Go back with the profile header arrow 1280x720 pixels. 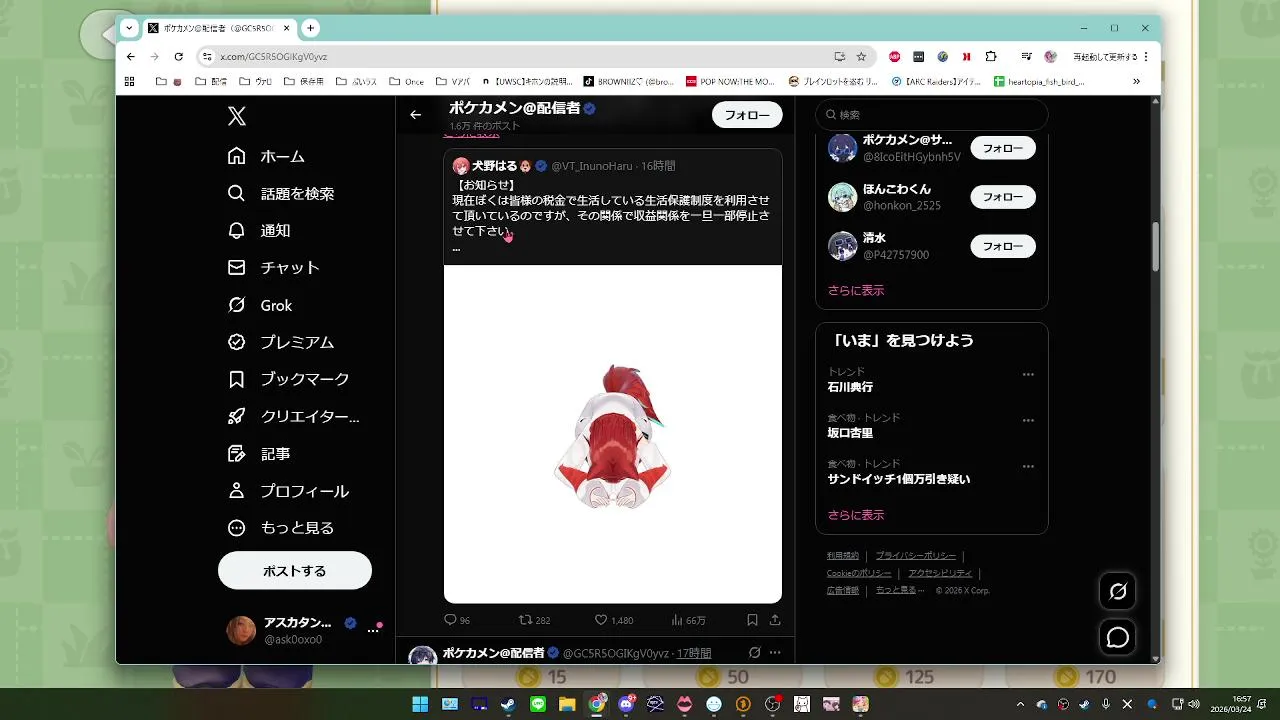(x=416, y=115)
